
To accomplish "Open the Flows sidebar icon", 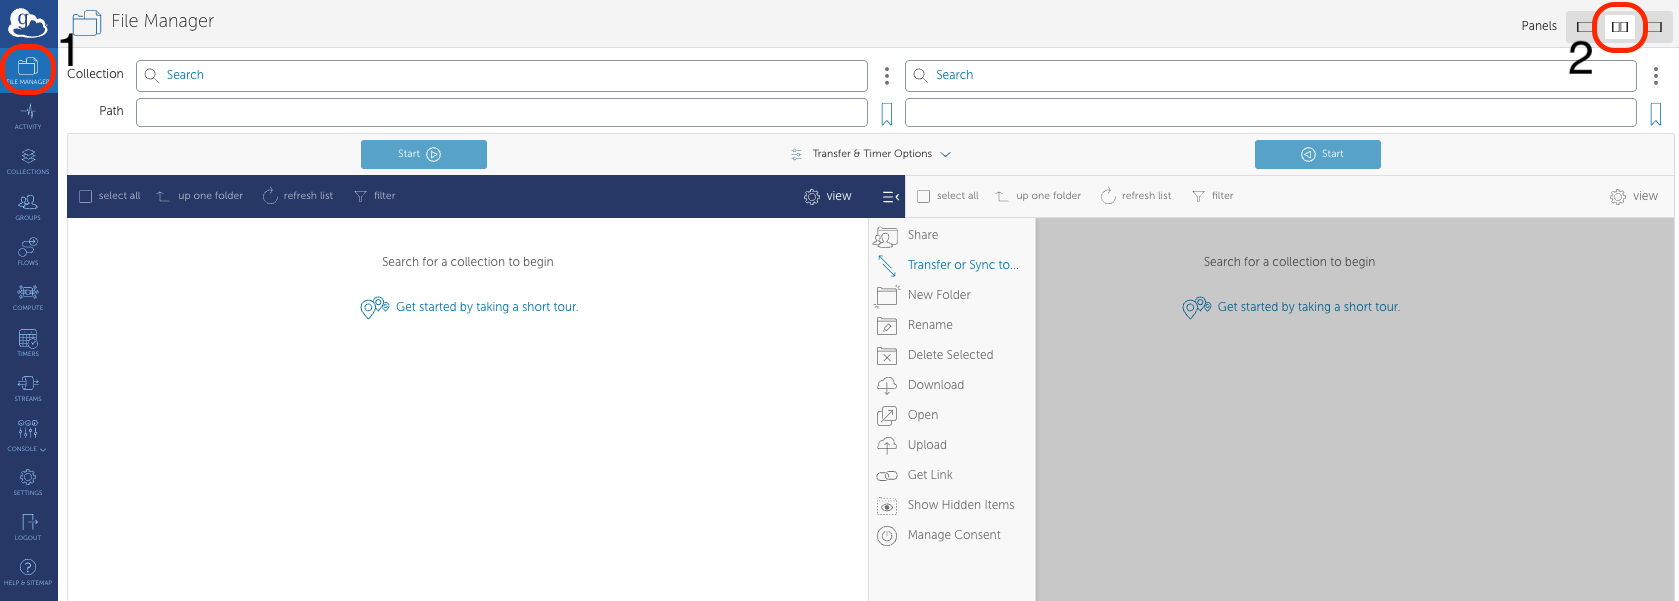I will [28, 251].
